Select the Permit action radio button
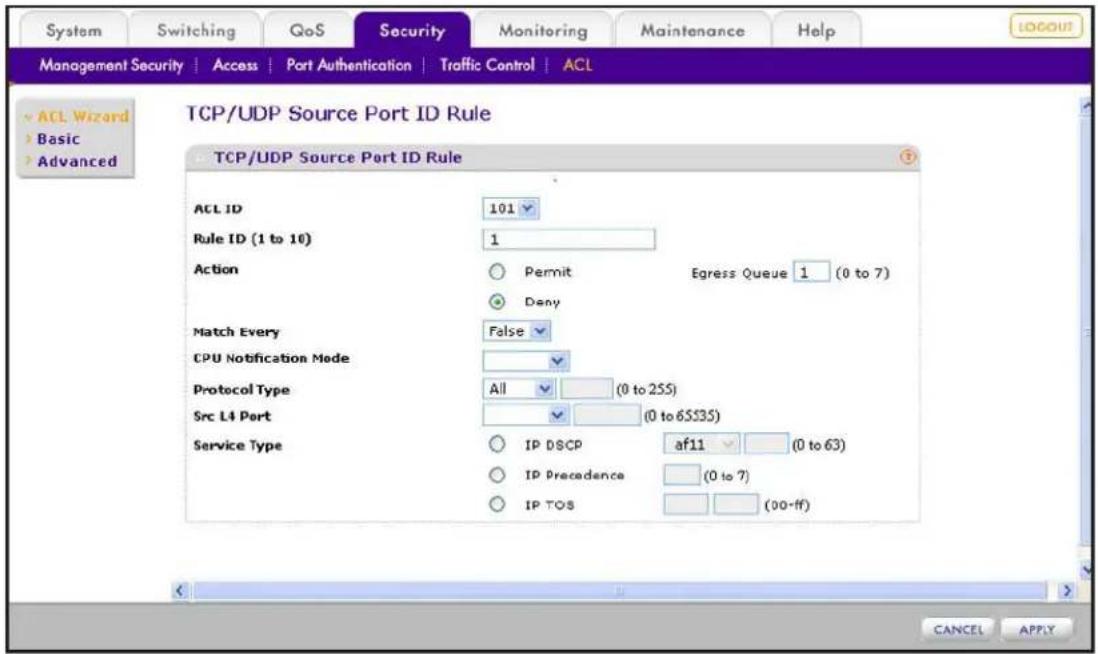Screen dimensions: 1098x654 [496, 272]
